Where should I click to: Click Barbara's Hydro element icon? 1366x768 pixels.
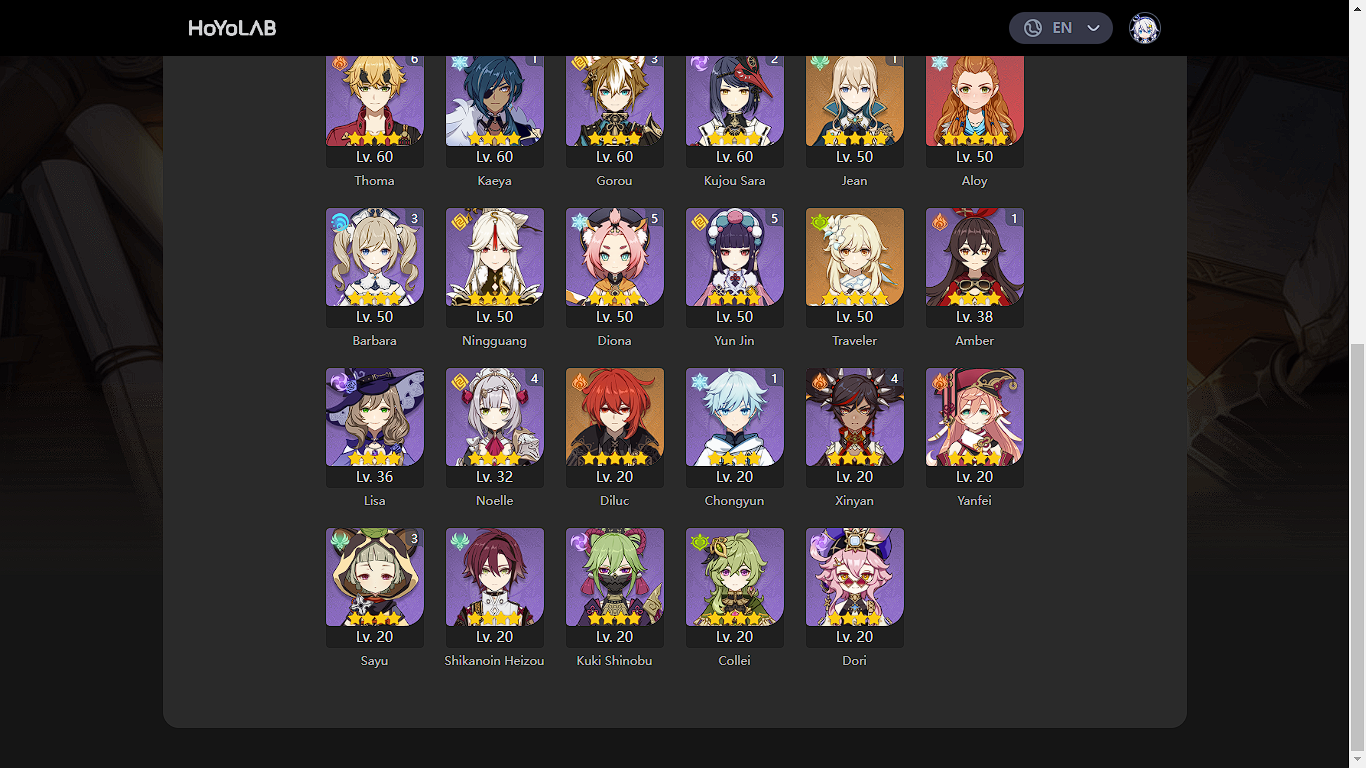341,222
